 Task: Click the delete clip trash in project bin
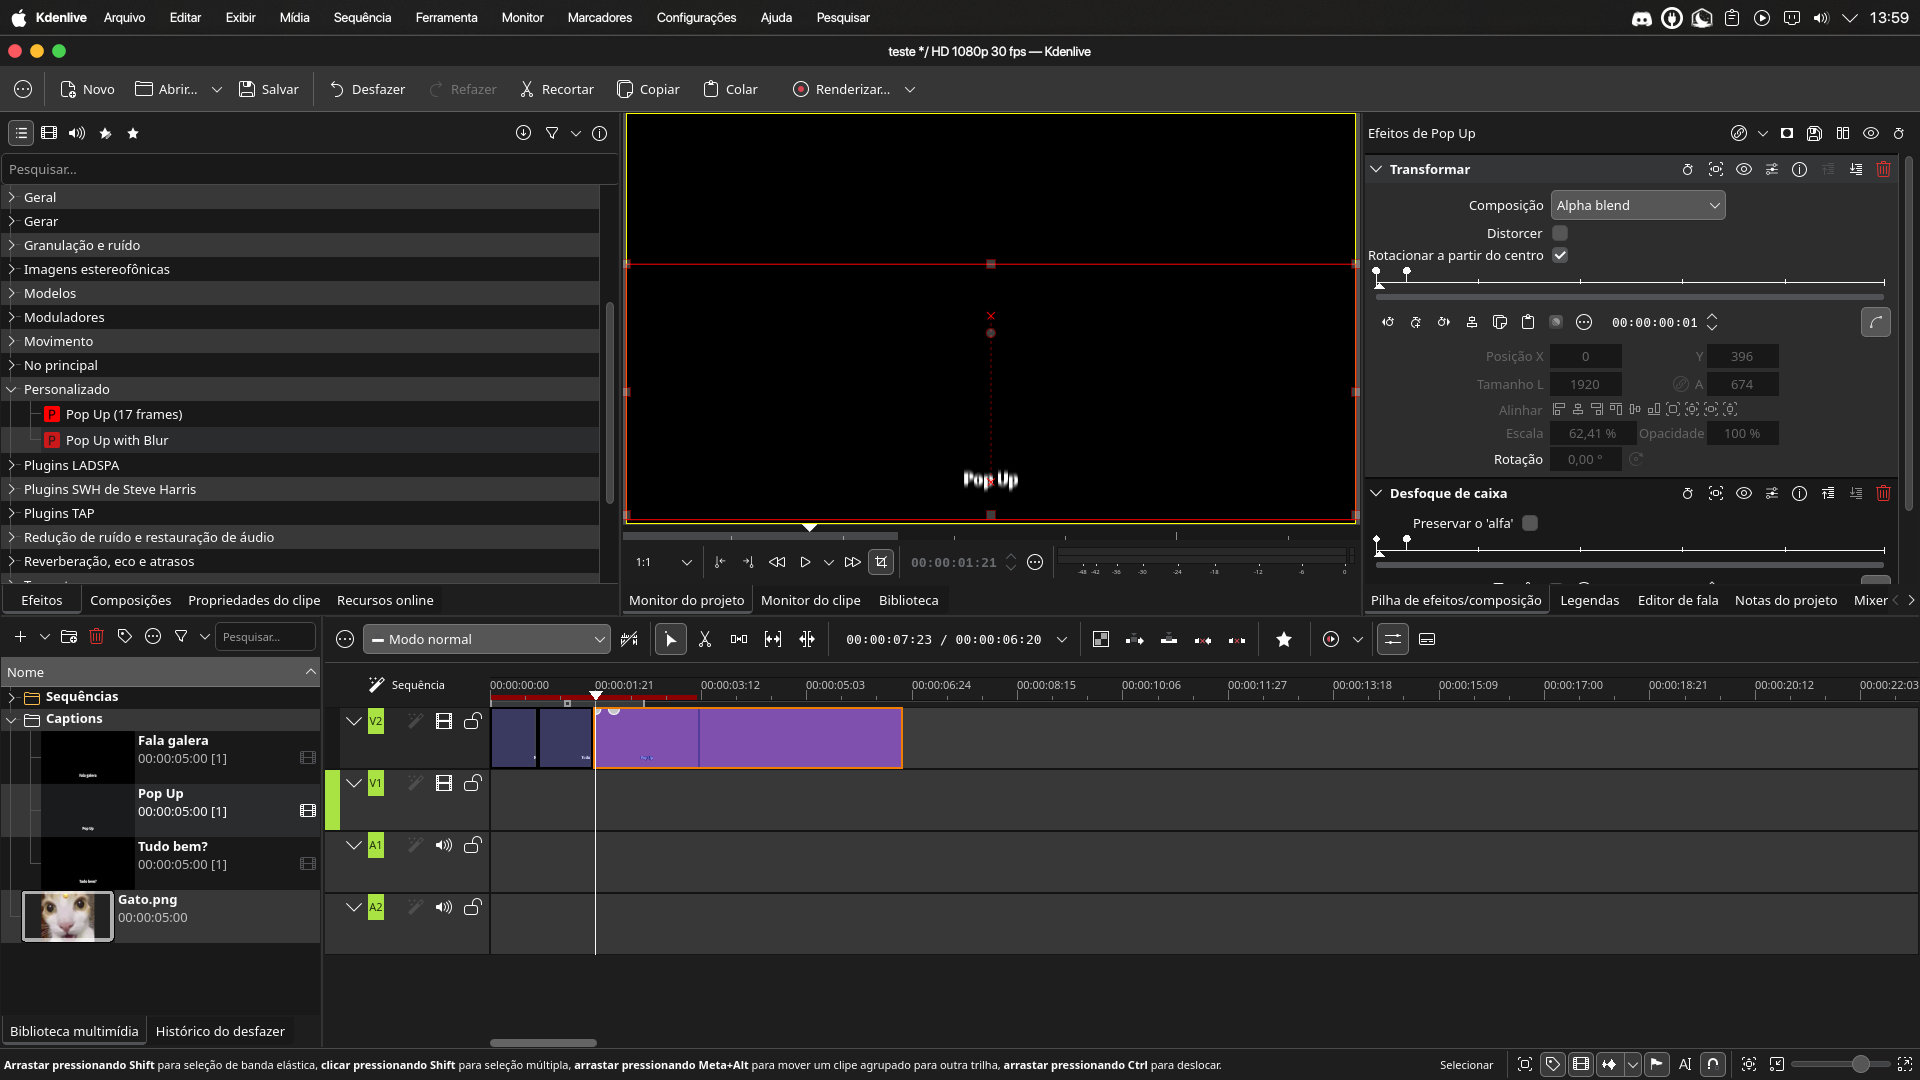pyautogui.click(x=97, y=636)
